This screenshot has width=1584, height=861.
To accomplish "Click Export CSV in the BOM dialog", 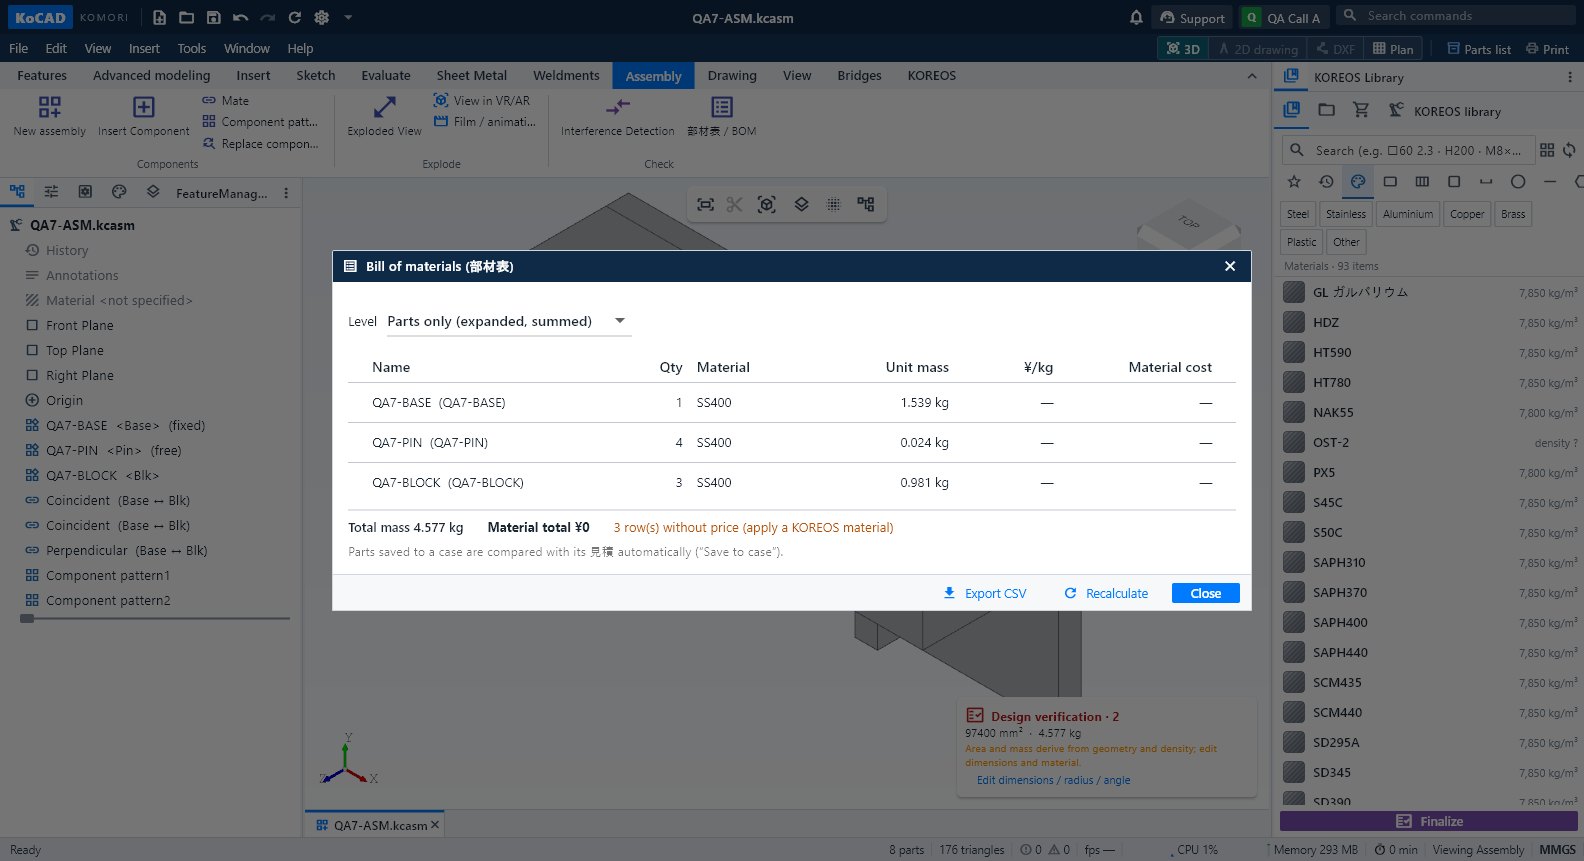I will [x=985, y=593].
